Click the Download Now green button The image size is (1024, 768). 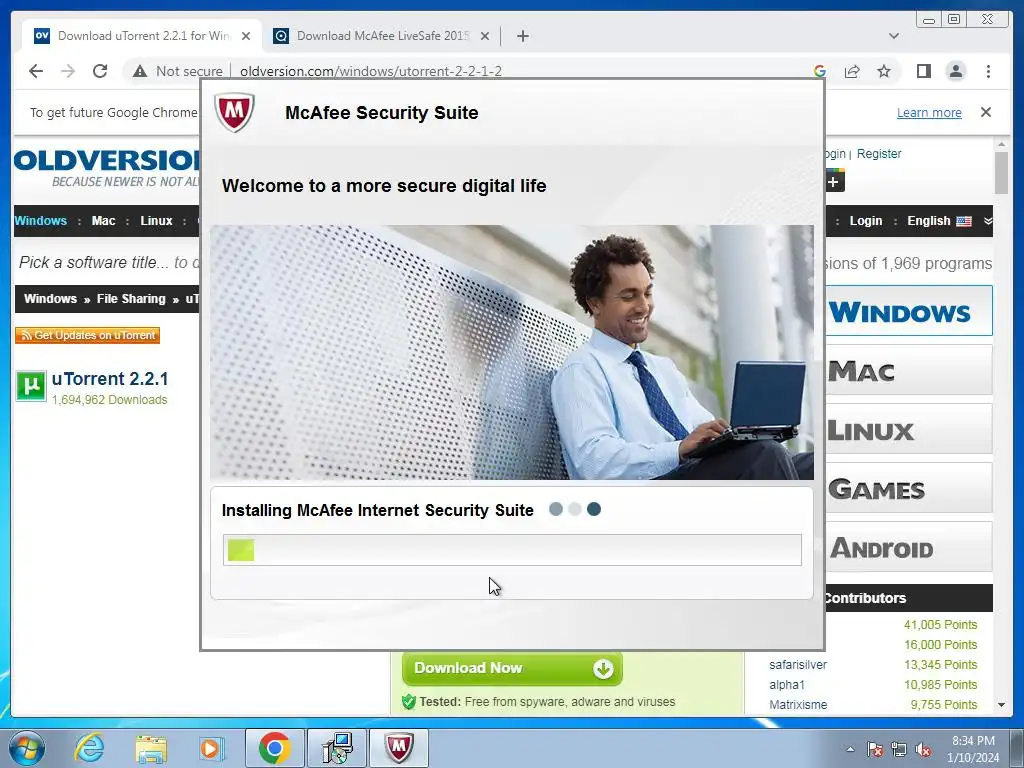coord(513,668)
